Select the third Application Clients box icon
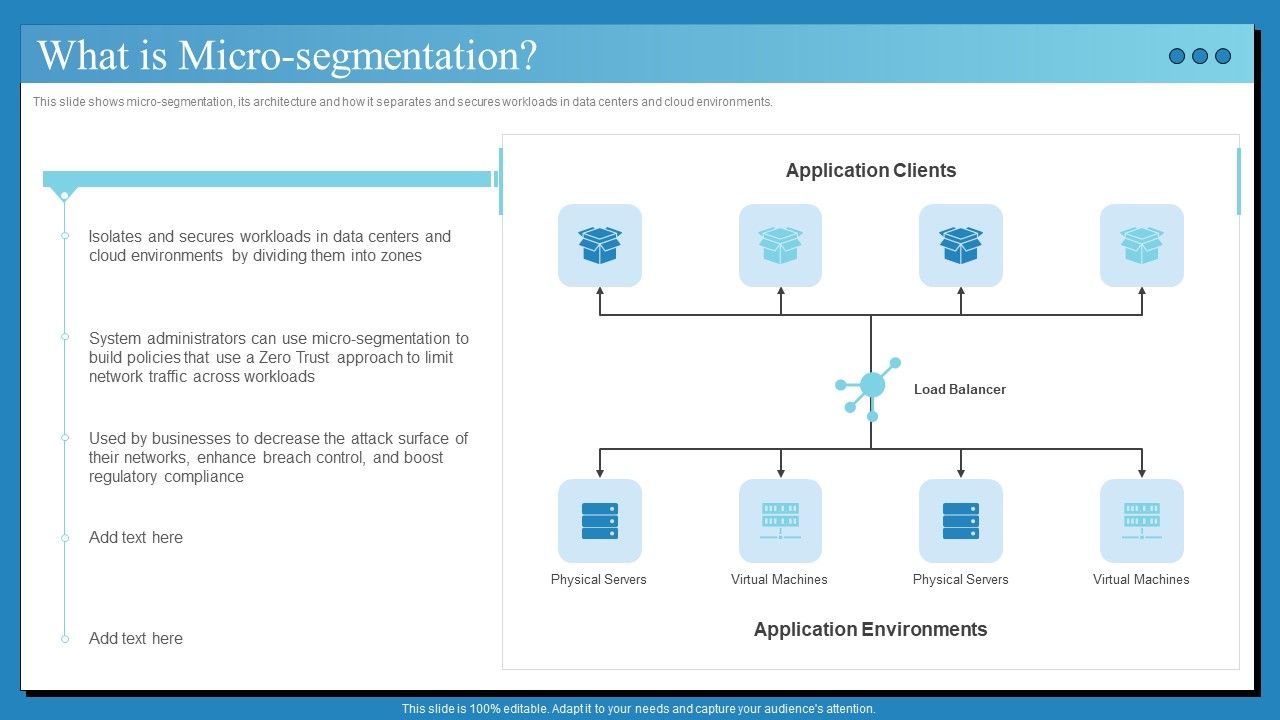The image size is (1280, 720). (x=961, y=245)
